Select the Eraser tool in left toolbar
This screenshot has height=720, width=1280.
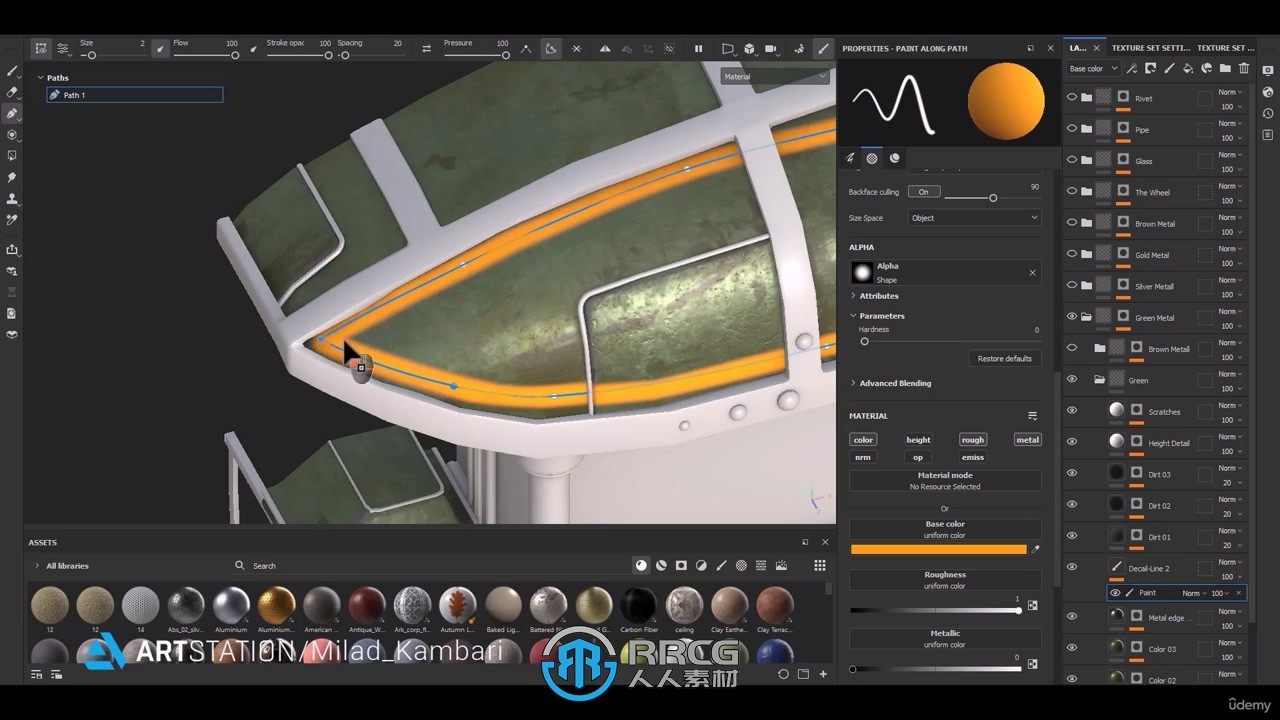coord(12,92)
